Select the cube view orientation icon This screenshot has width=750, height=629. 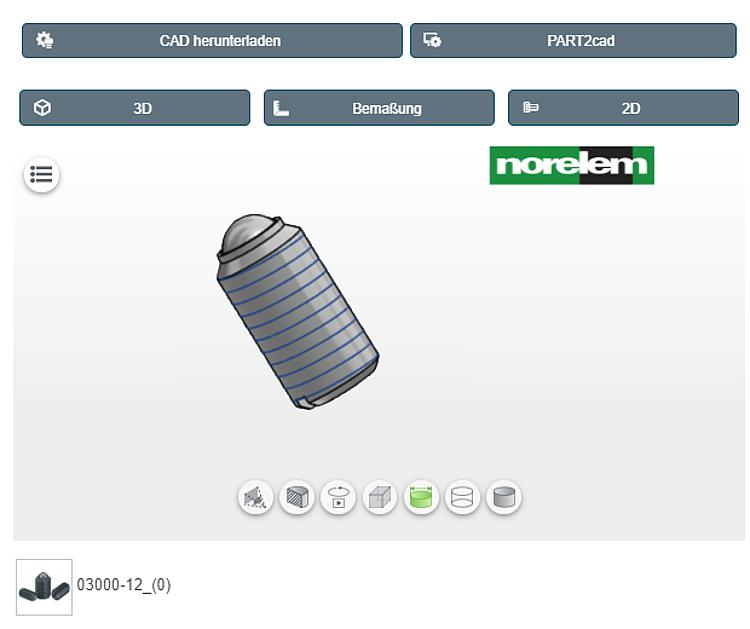(x=380, y=497)
